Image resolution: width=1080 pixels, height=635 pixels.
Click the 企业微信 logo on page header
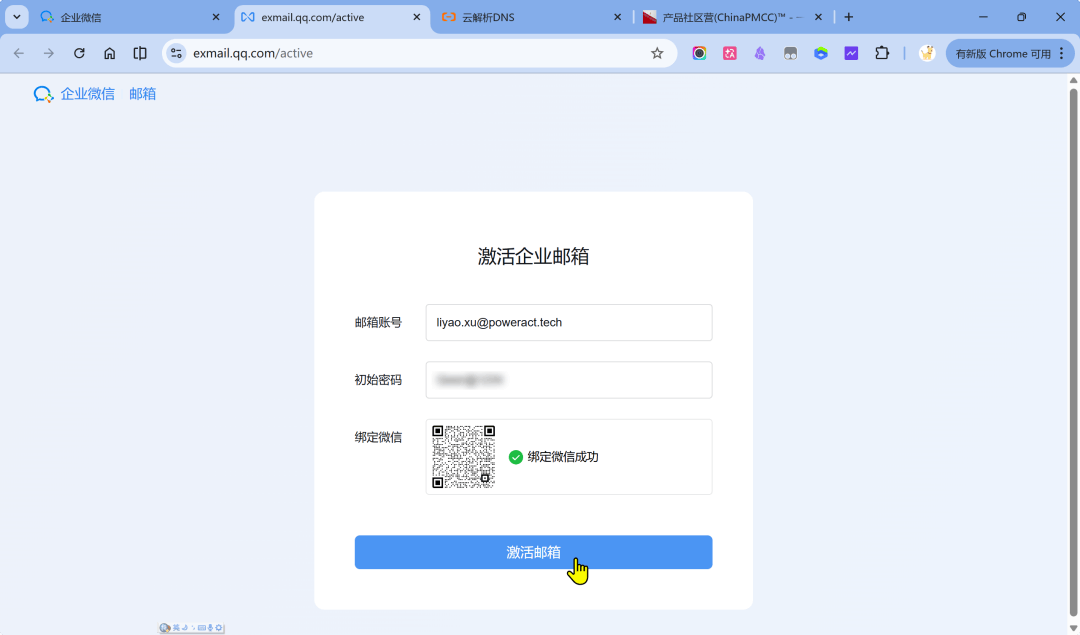74,94
